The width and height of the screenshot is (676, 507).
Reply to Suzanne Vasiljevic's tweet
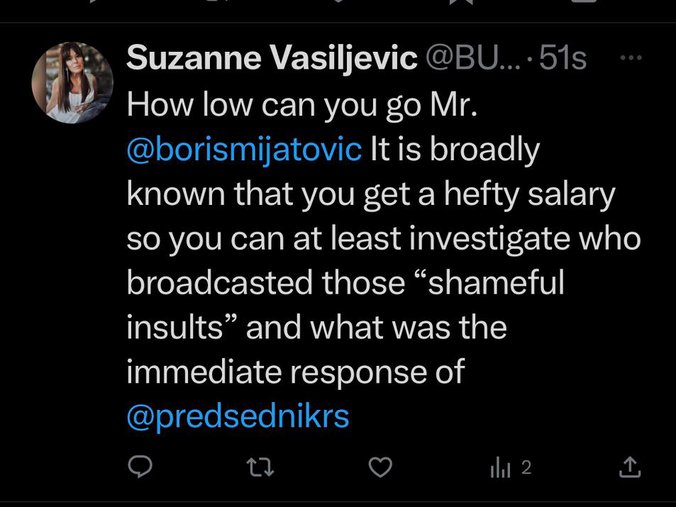[x=141, y=466]
